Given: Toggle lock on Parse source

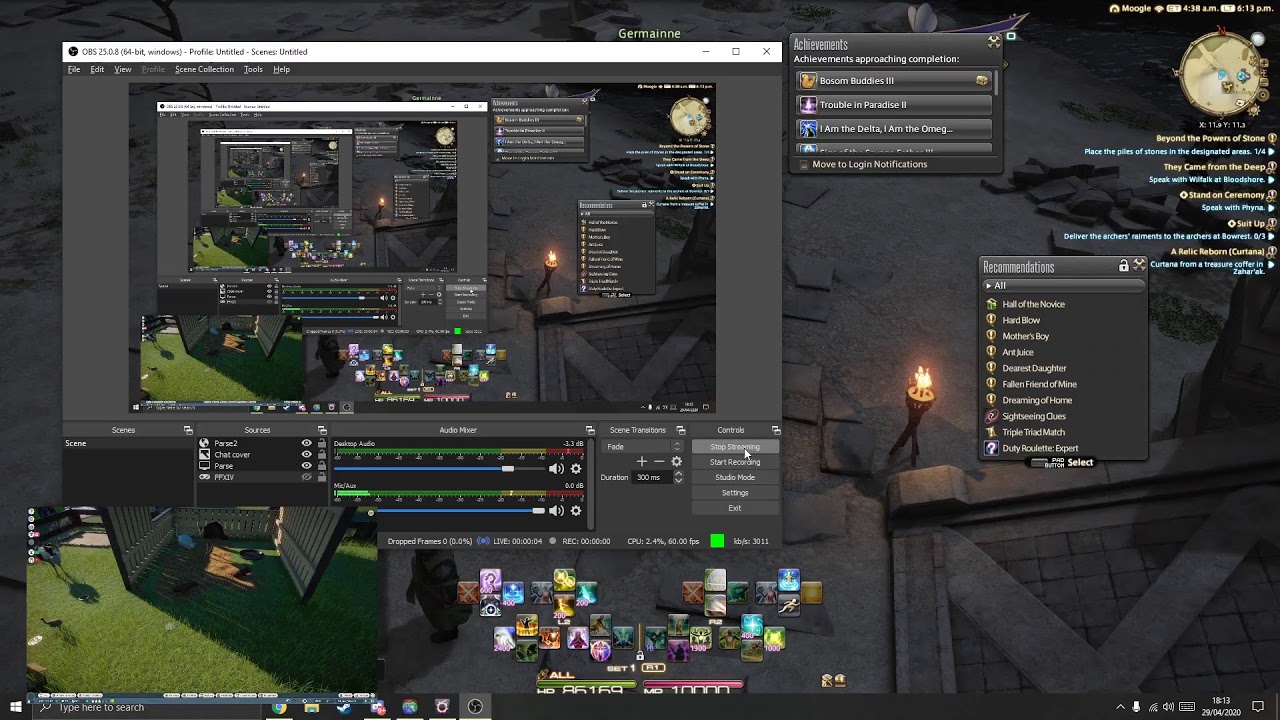Looking at the screenshot, I should pyautogui.click(x=321, y=466).
